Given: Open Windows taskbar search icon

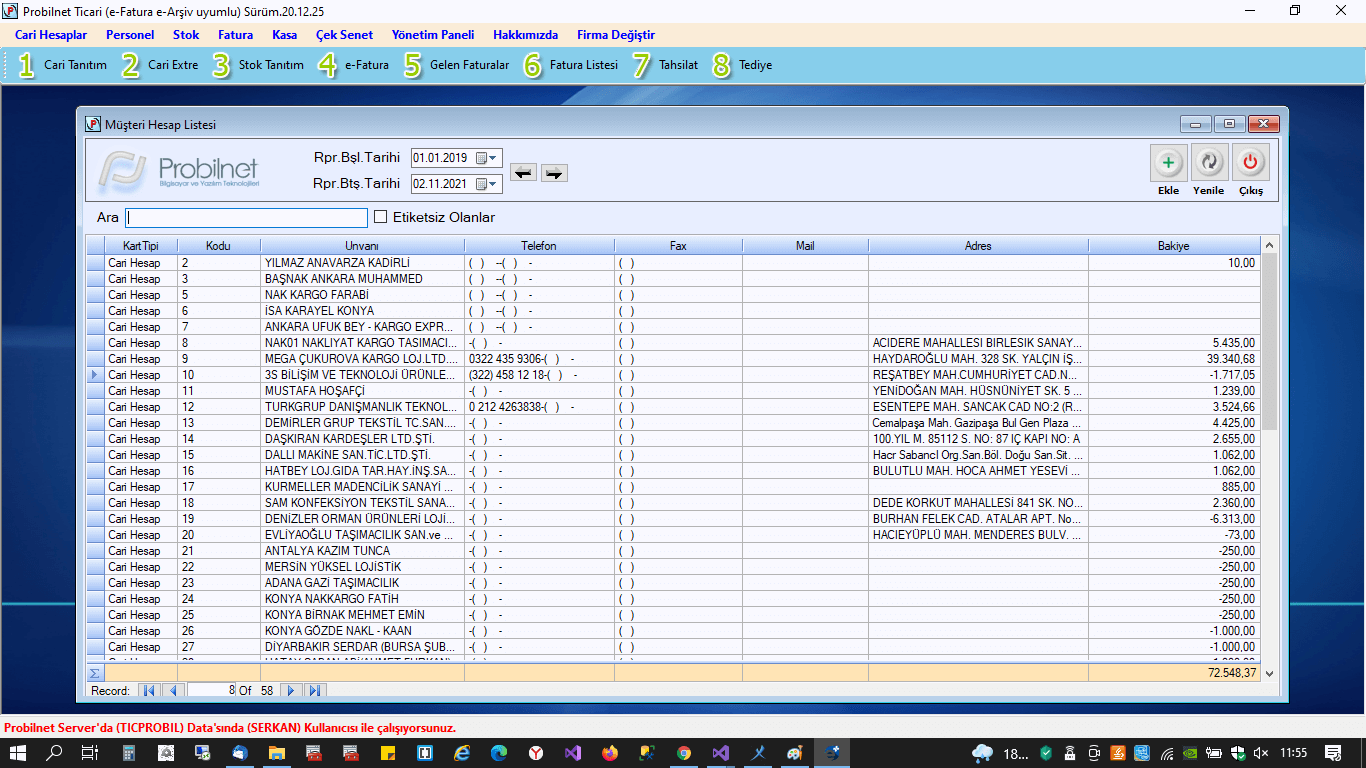Looking at the screenshot, I should coord(54,752).
